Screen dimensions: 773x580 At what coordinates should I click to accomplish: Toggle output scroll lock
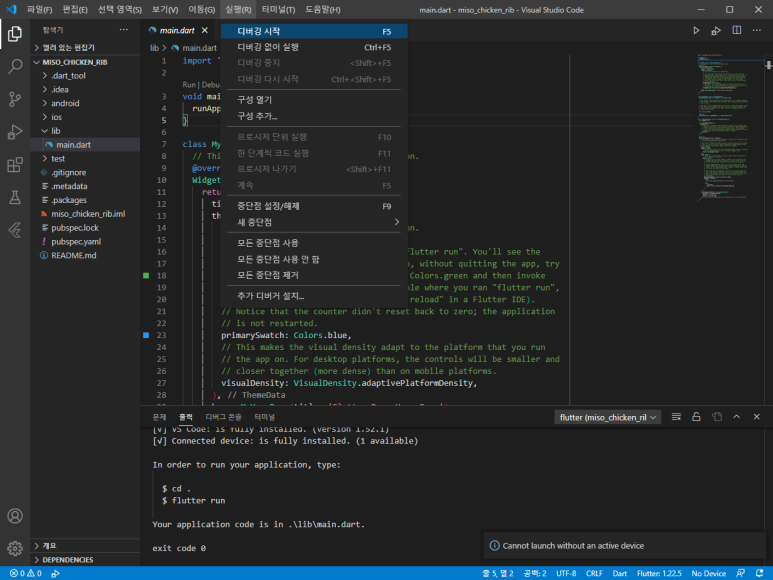point(696,417)
